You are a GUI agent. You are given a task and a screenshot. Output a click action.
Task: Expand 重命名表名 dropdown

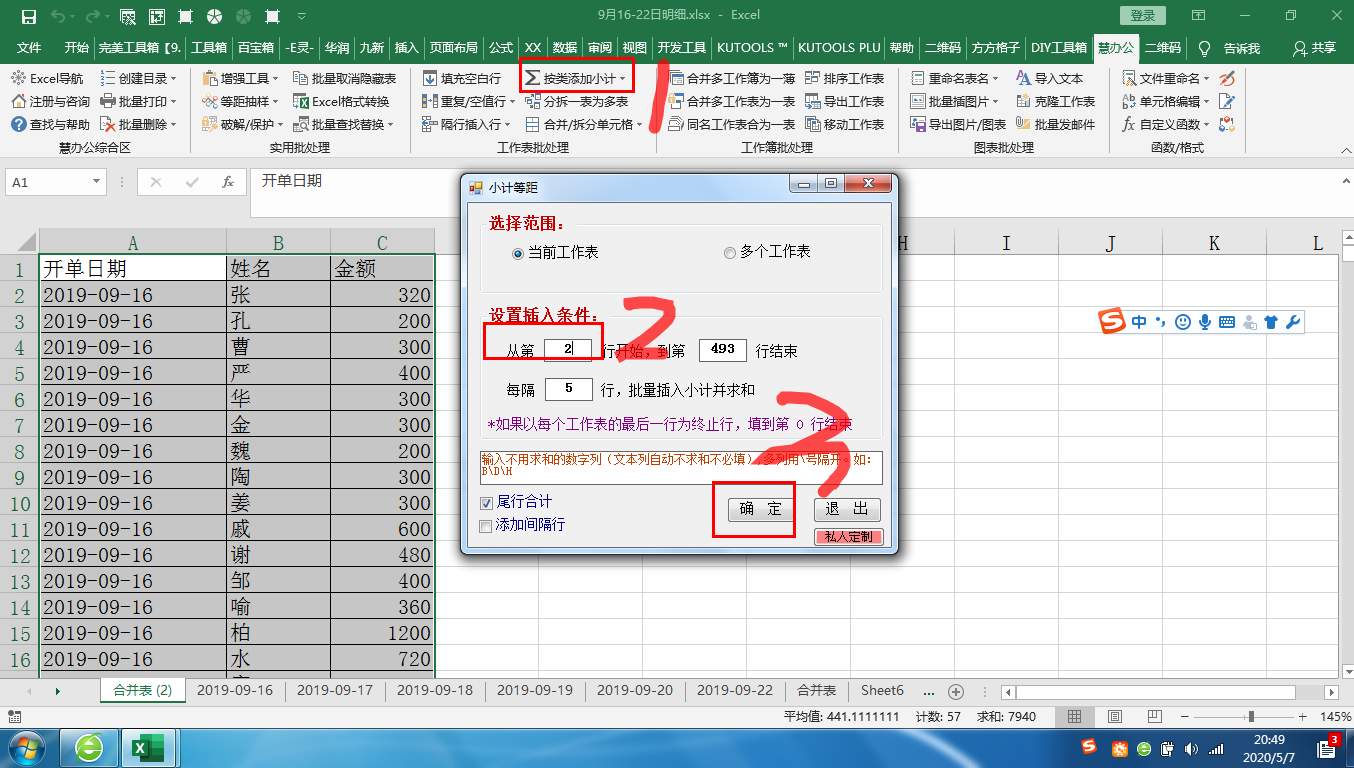pos(996,78)
